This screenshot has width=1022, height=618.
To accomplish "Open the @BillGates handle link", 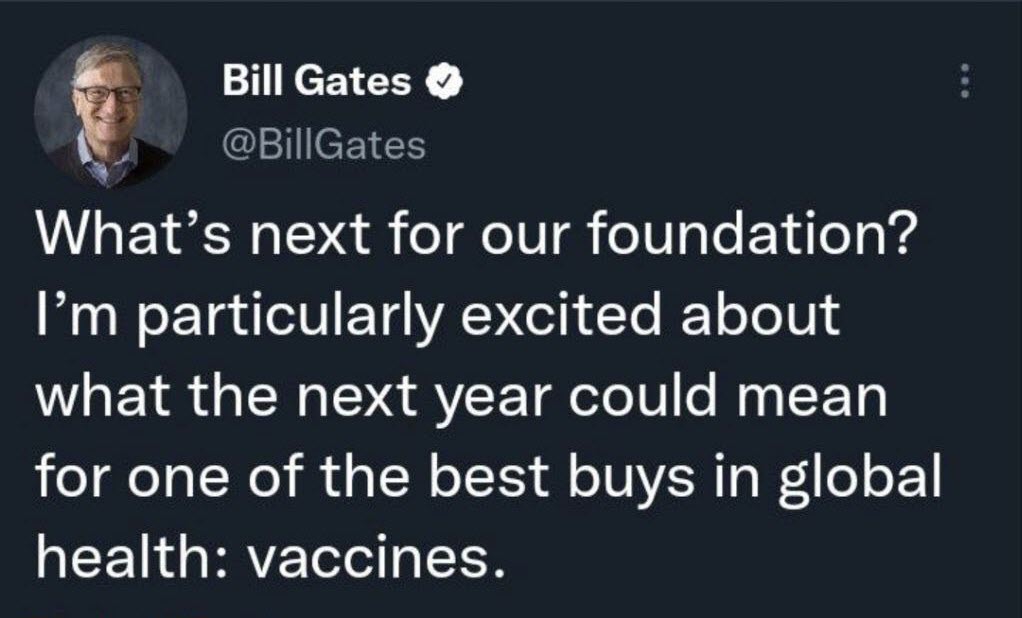I will click(x=324, y=146).
